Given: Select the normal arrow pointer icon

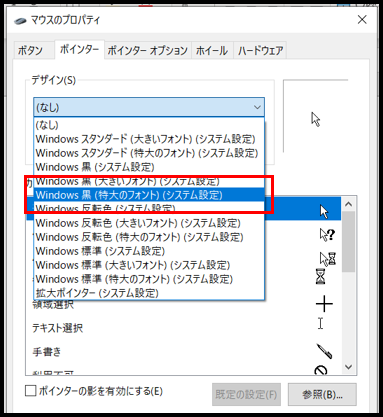Looking at the screenshot, I should pos(324,212).
